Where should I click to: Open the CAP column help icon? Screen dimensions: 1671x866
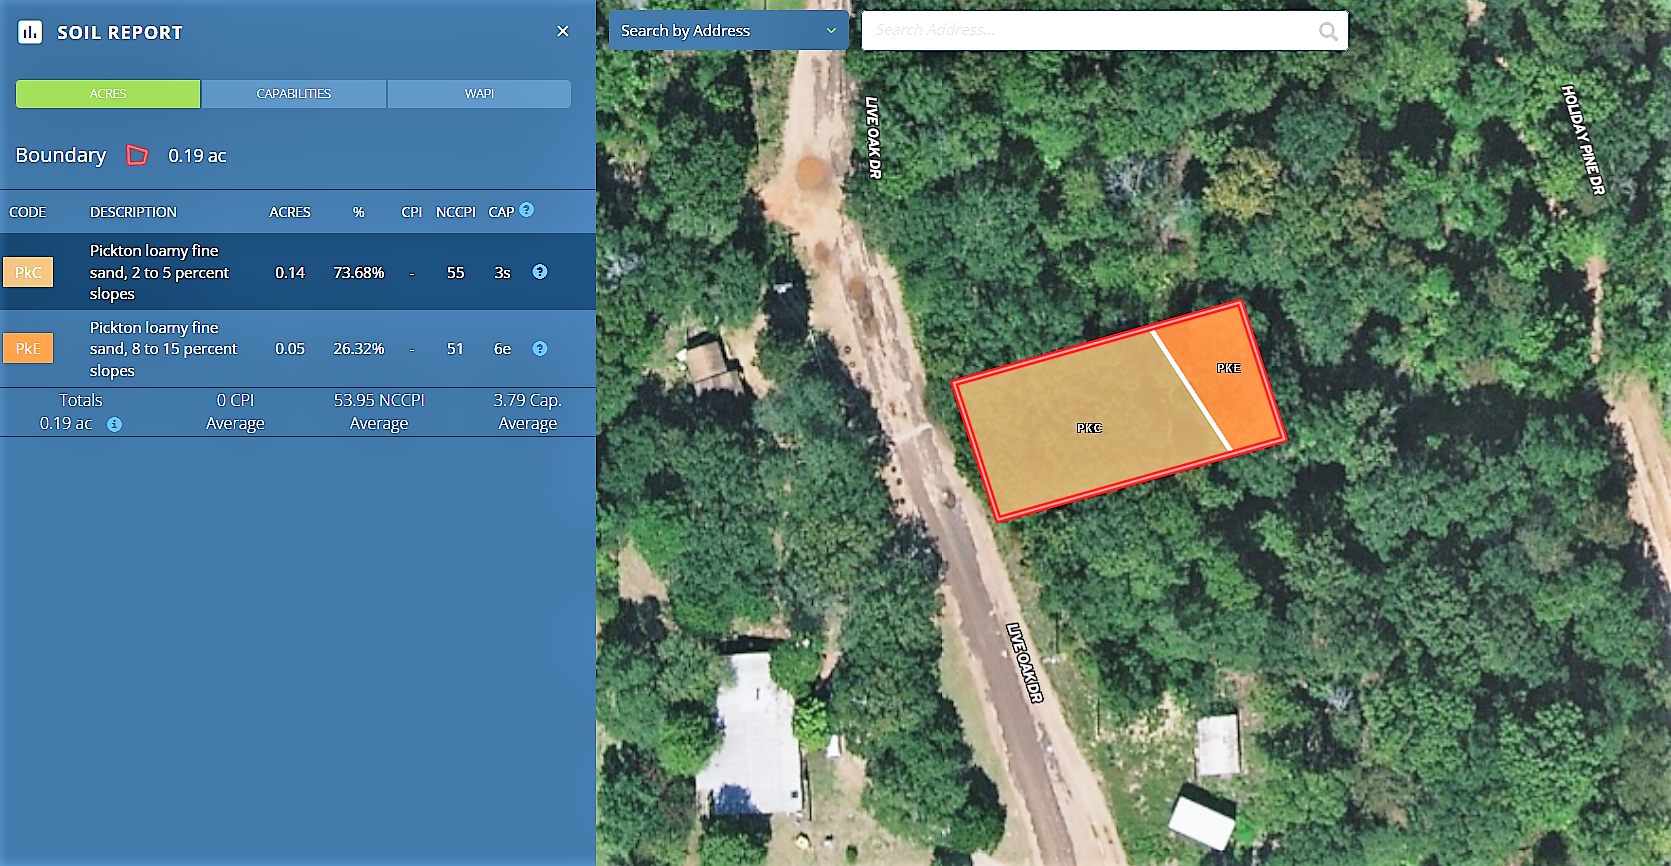point(527,210)
